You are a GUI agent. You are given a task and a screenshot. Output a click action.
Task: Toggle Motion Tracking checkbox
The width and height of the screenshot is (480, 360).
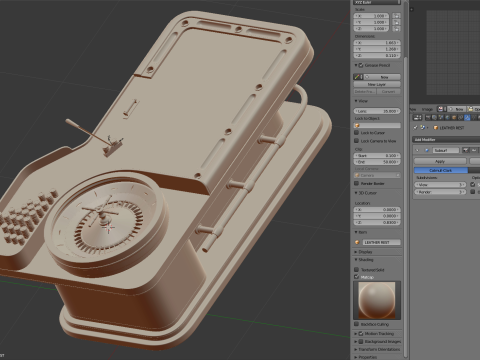[361, 333]
